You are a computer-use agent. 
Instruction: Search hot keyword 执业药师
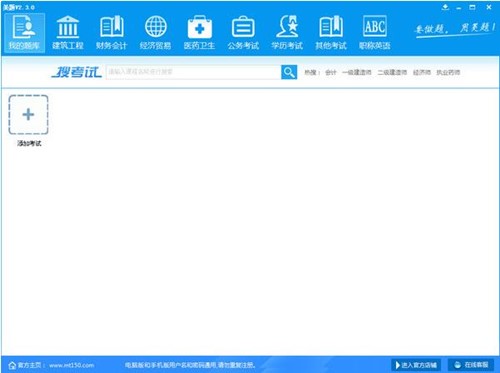pos(448,72)
